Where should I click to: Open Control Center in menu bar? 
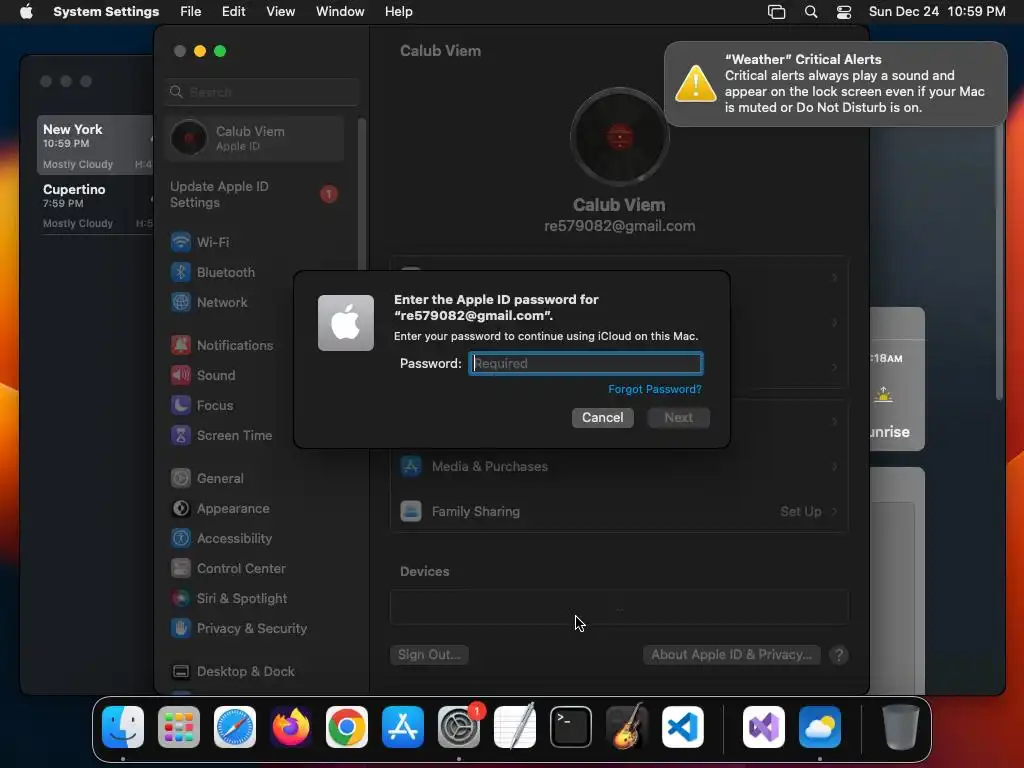pyautogui.click(x=844, y=12)
